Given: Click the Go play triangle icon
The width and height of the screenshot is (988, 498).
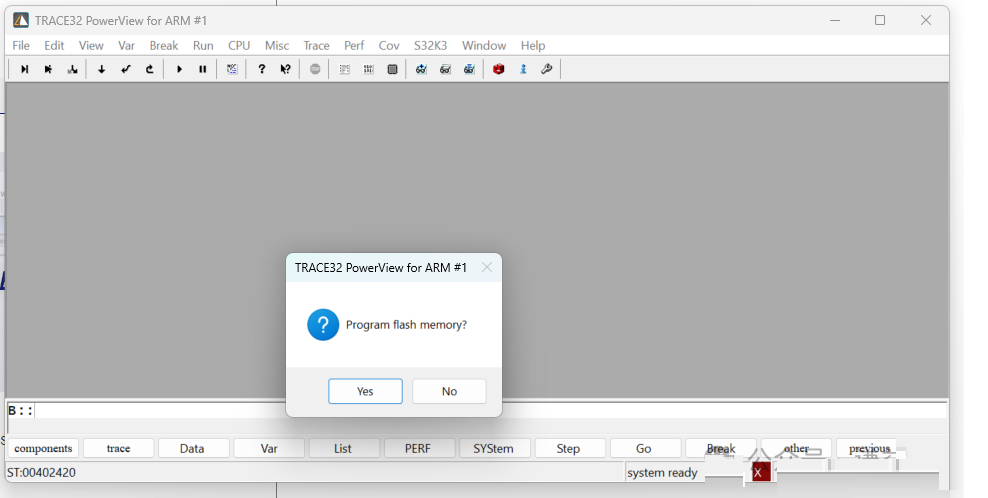Looking at the screenshot, I should [x=179, y=69].
